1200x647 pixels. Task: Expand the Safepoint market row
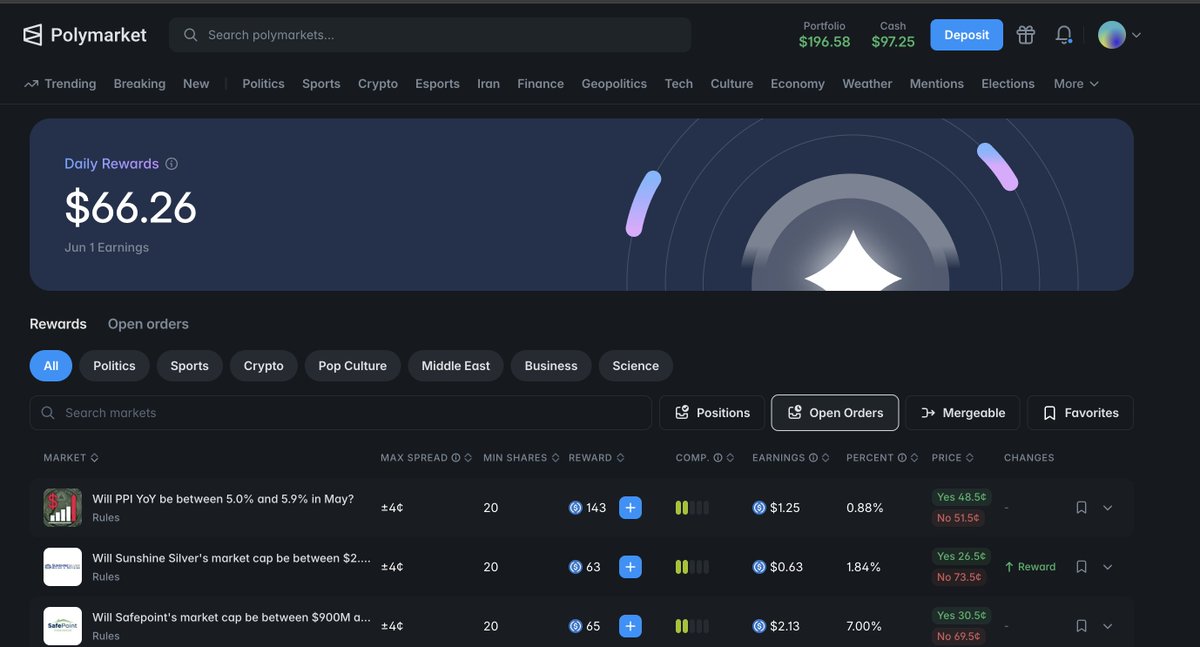click(x=1107, y=626)
